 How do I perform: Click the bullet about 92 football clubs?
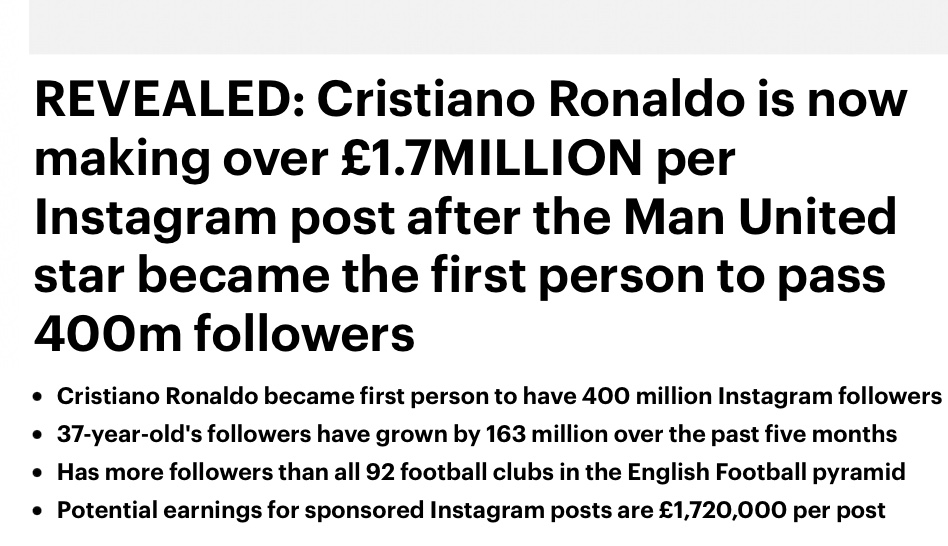481,472
